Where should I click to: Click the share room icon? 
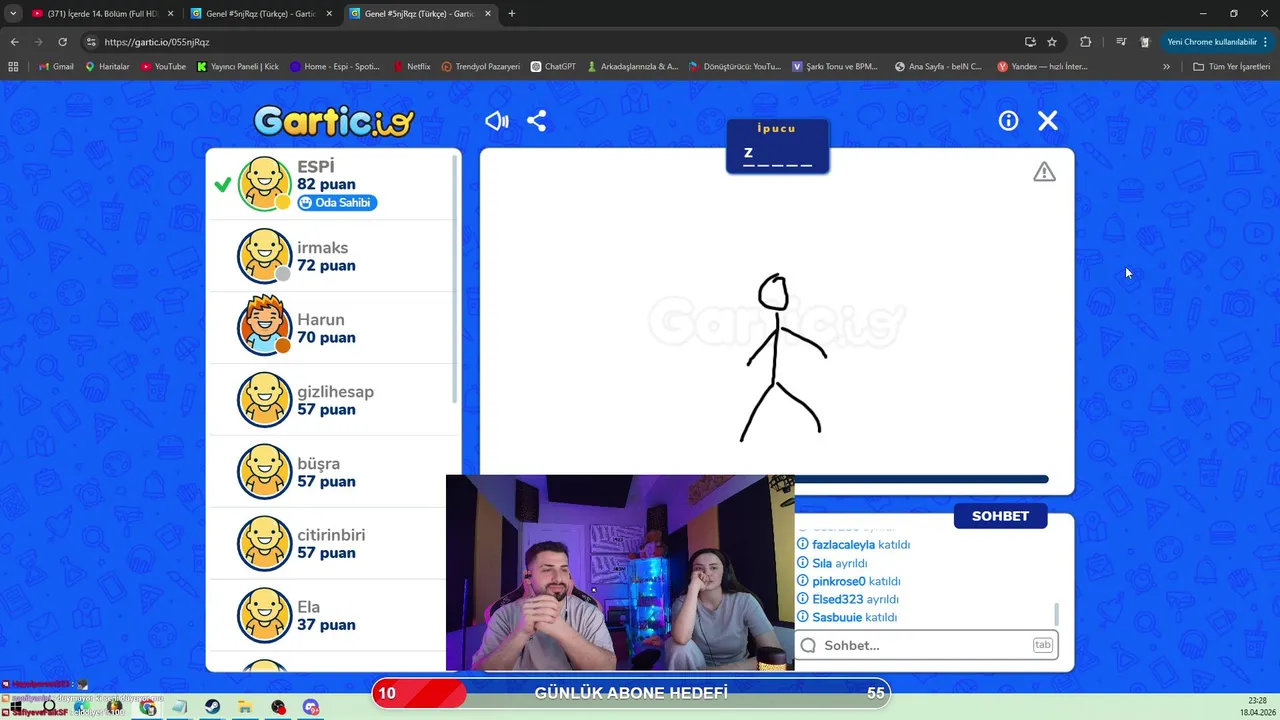(537, 121)
